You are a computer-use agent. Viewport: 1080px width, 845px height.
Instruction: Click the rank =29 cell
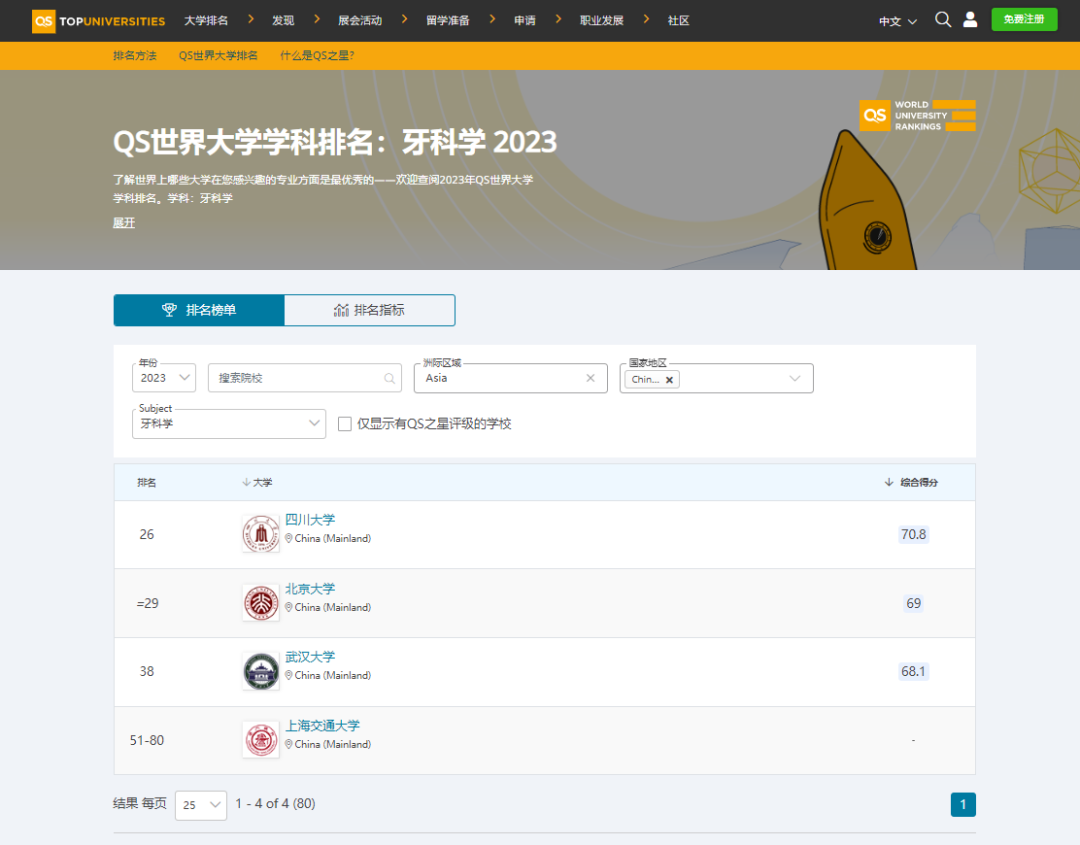(x=147, y=603)
